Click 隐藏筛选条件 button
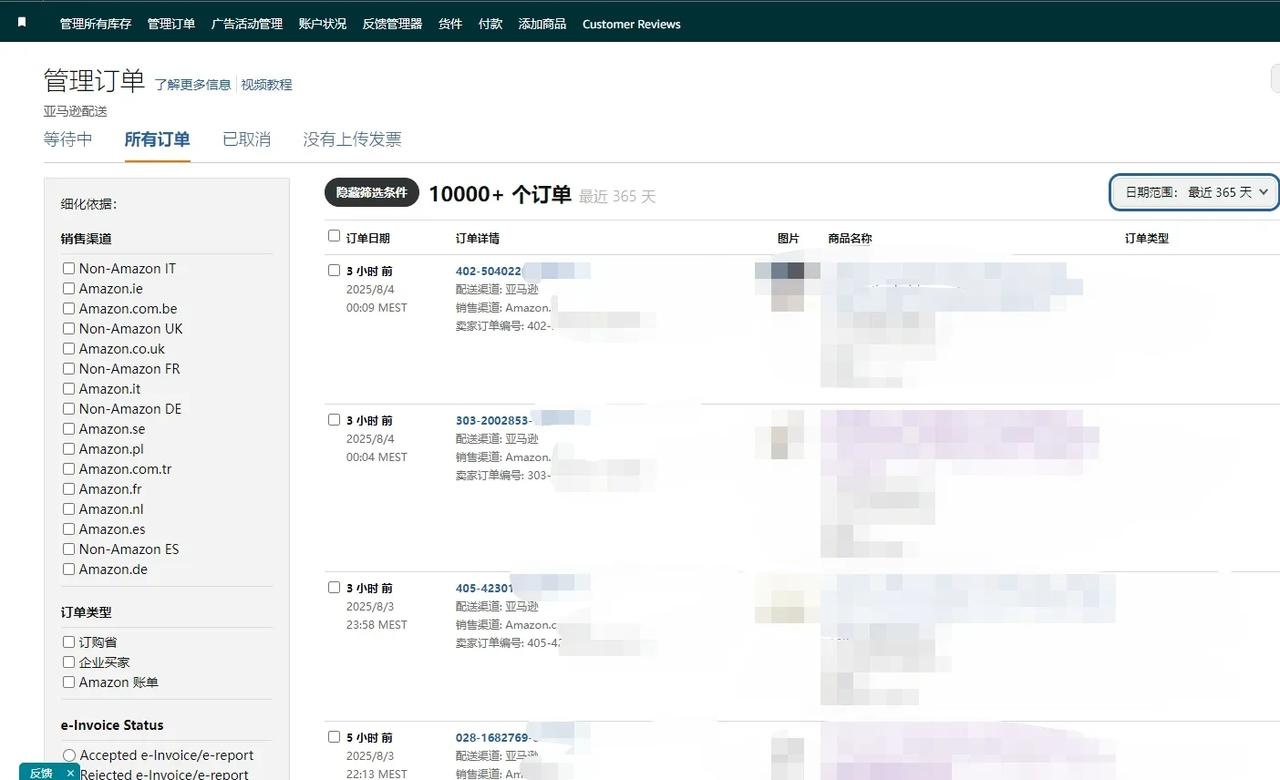 (x=371, y=193)
